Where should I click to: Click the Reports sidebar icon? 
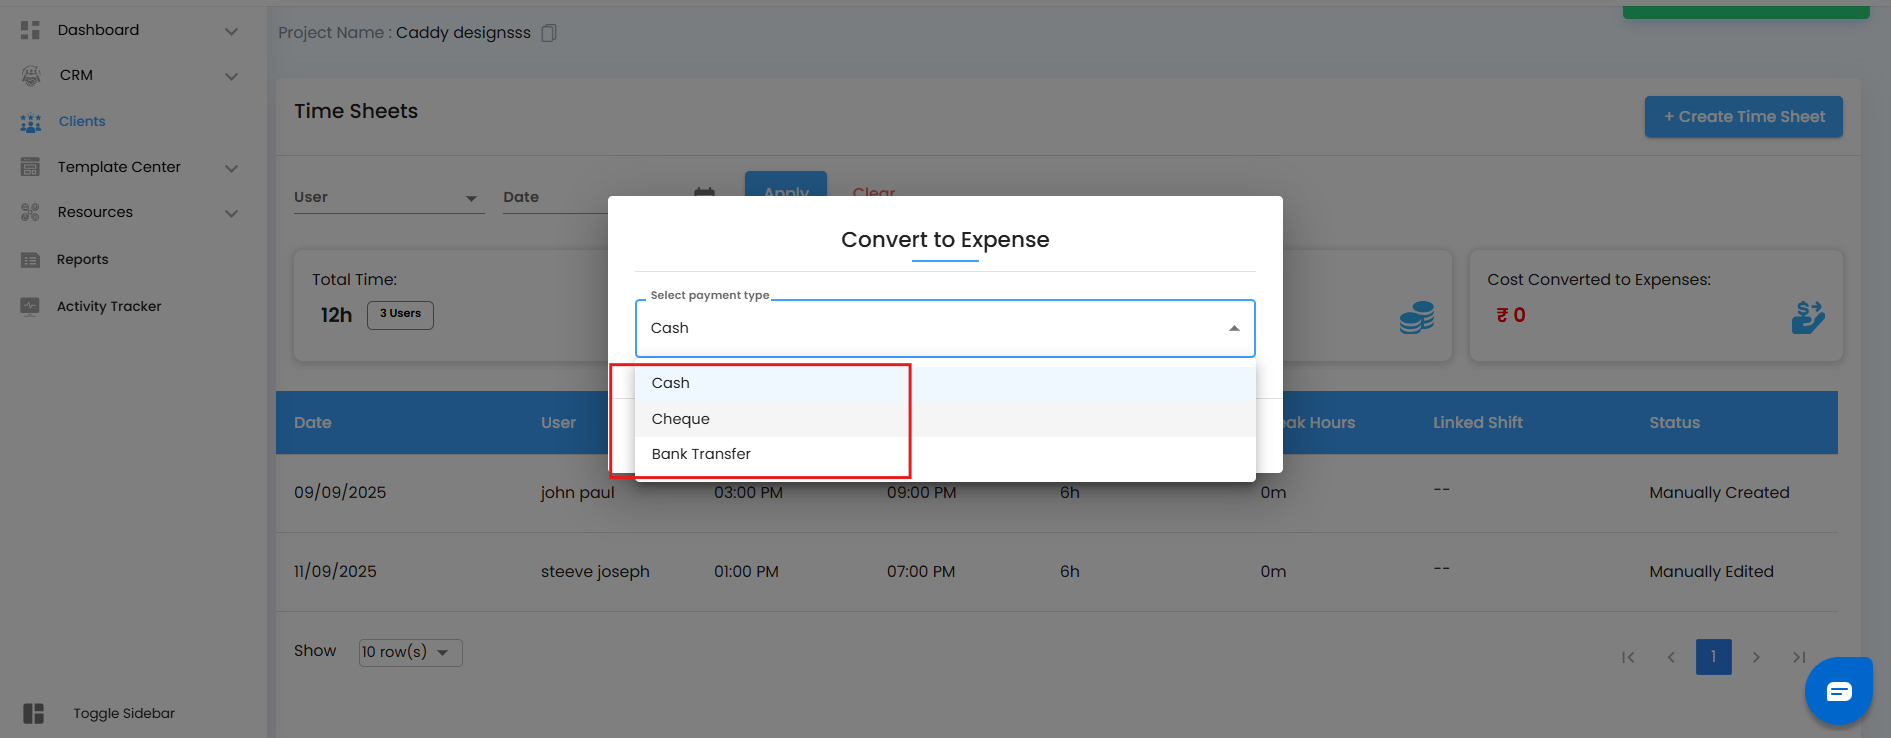pyautogui.click(x=31, y=260)
